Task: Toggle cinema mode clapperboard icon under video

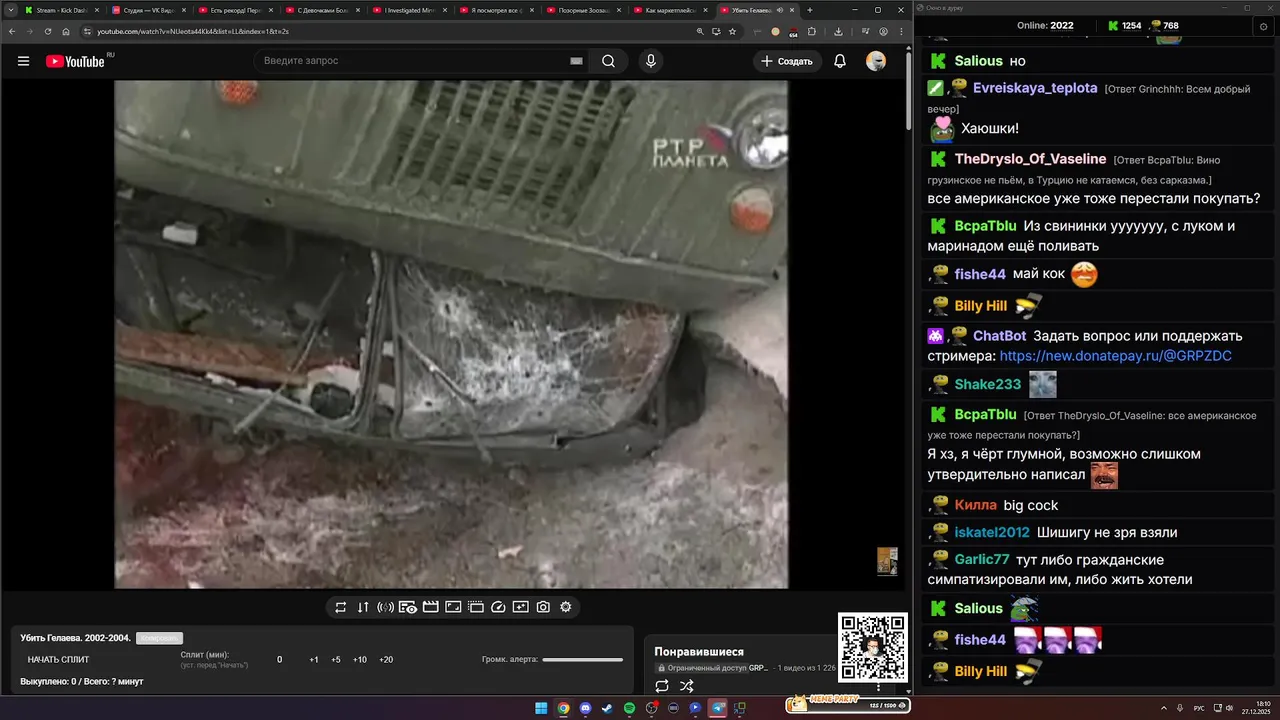Action: tap(431, 607)
